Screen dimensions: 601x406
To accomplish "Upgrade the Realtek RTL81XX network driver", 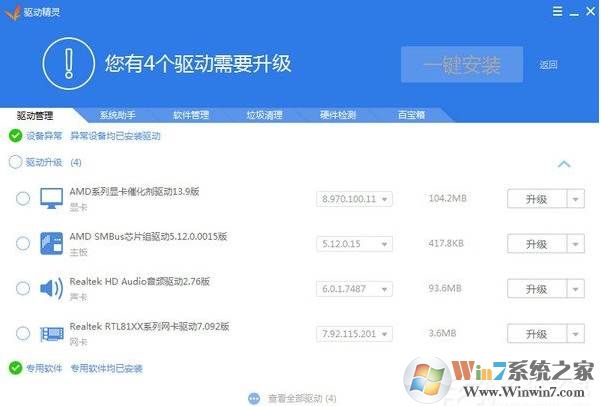I will [x=537, y=334].
